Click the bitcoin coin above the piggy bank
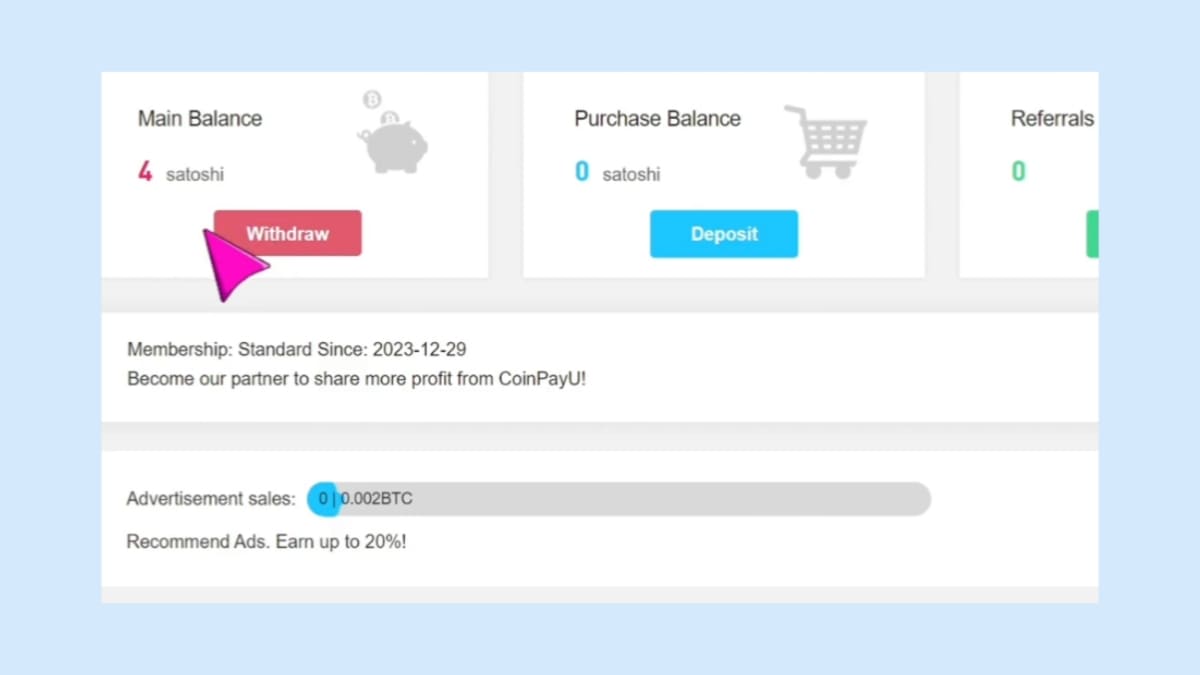 373,100
